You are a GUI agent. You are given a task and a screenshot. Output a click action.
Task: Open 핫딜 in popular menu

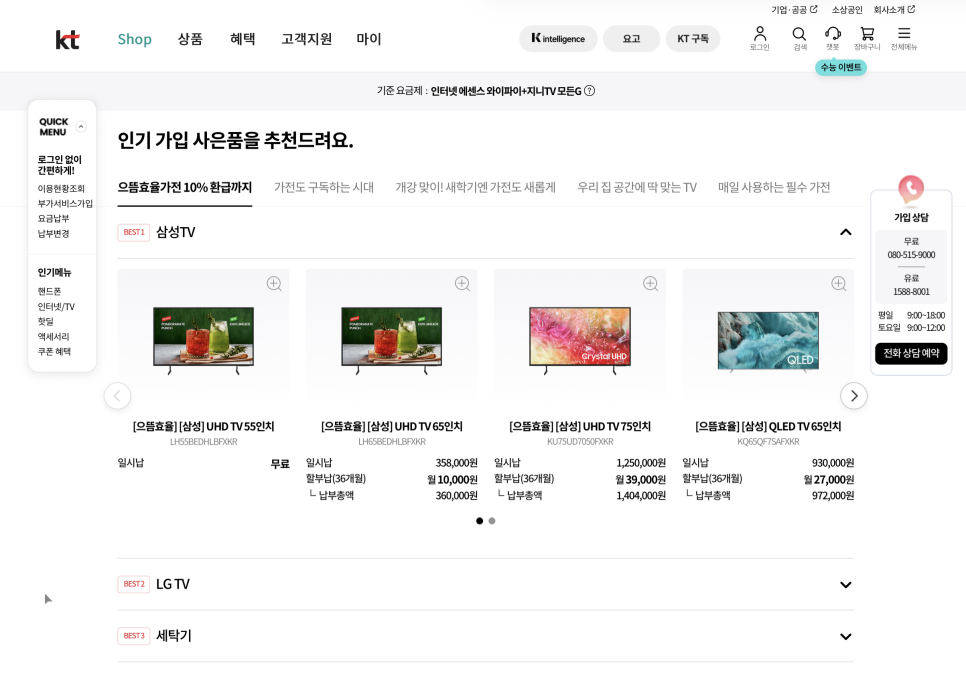(46, 321)
